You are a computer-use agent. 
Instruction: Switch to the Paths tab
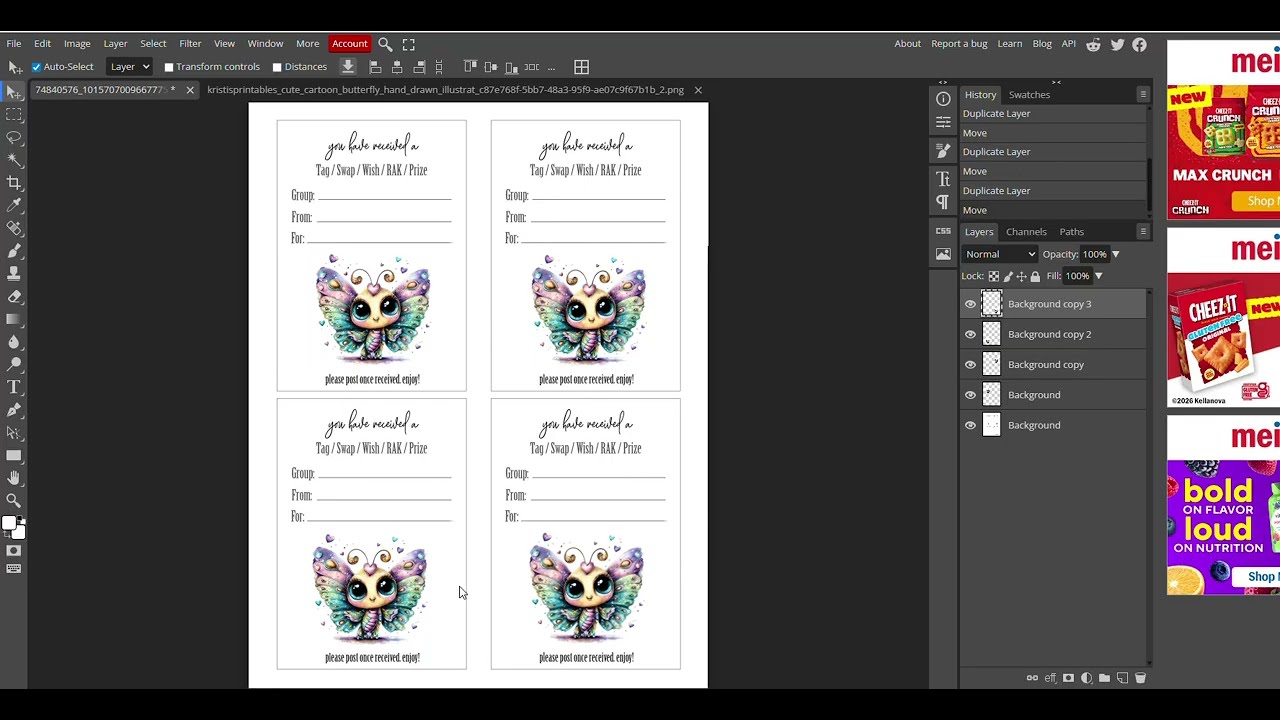point(1071,232)
